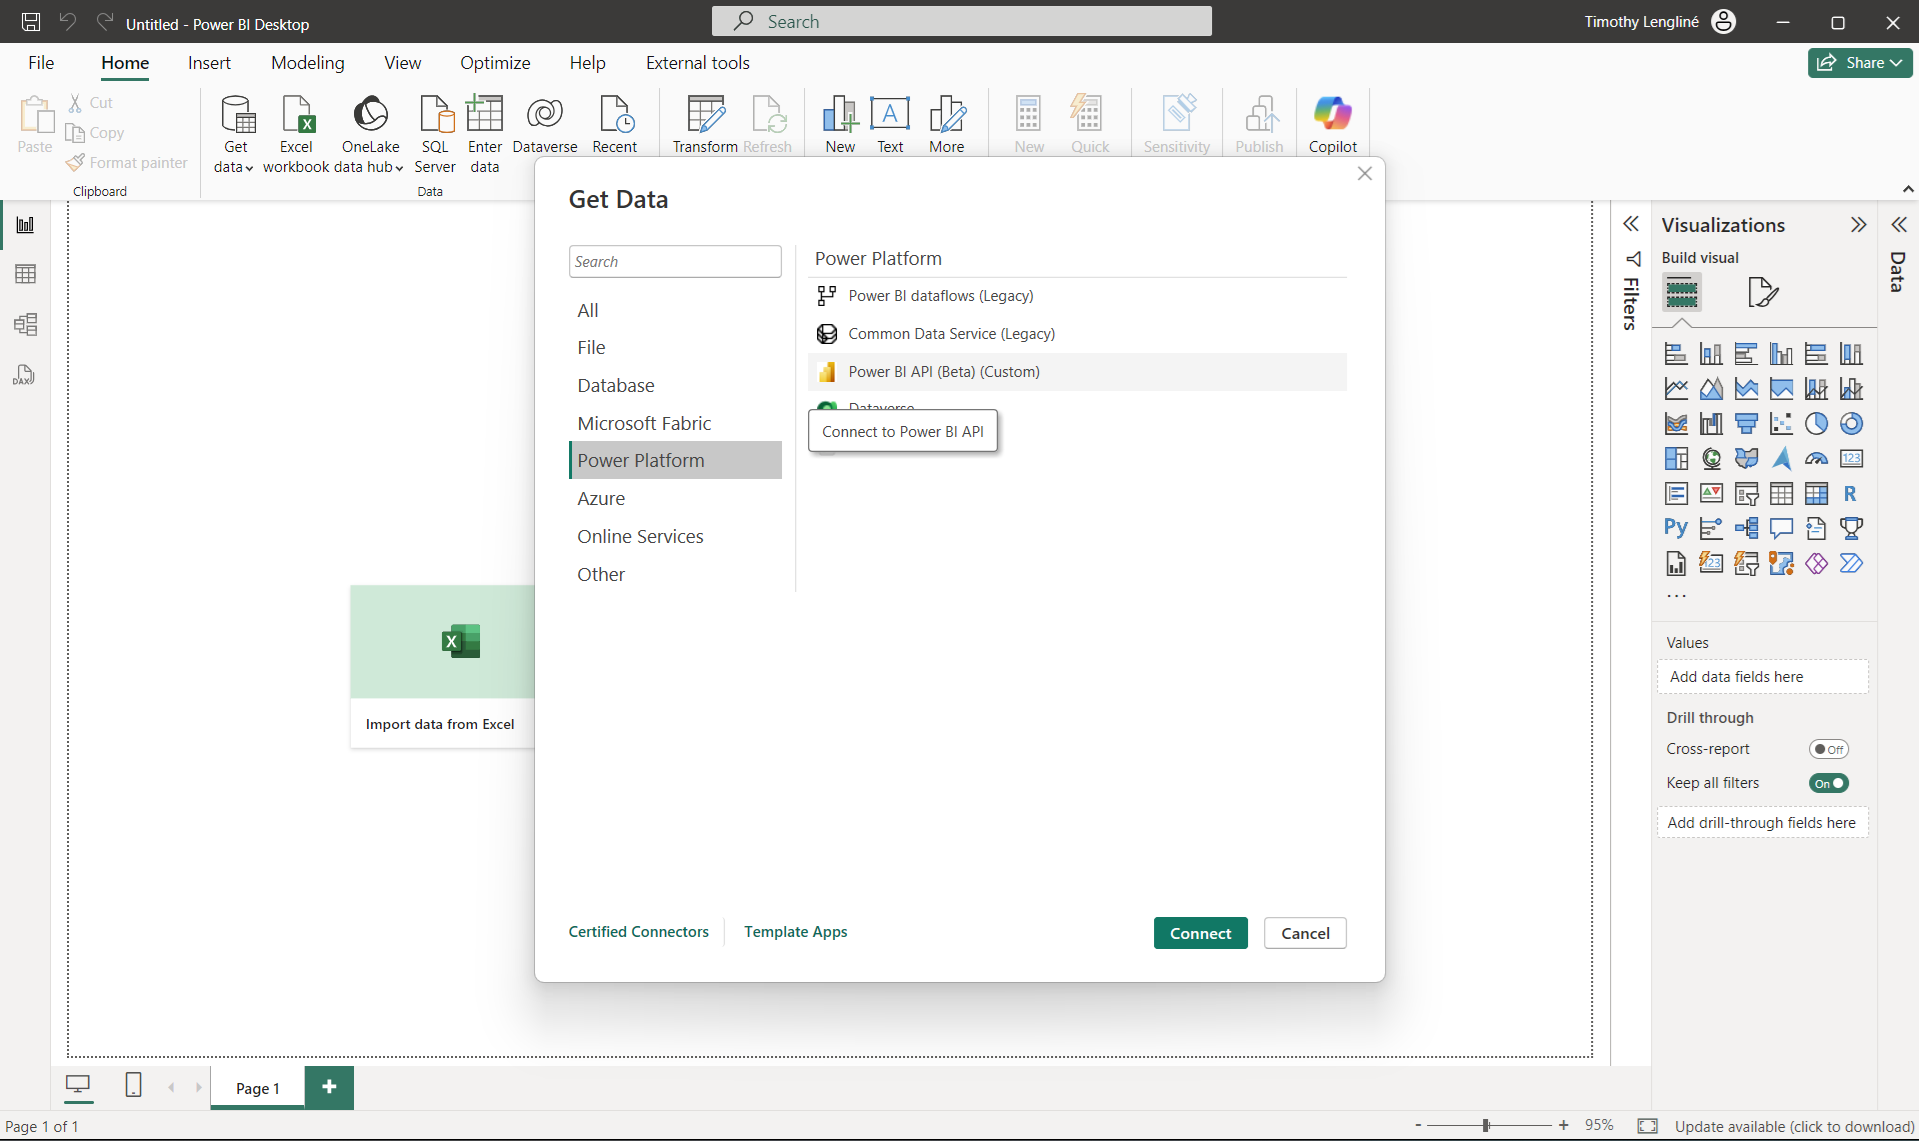Adjust the zoom slider handle
The height and width of the screenshot is (1141, 1919).
point(1486,1125)
